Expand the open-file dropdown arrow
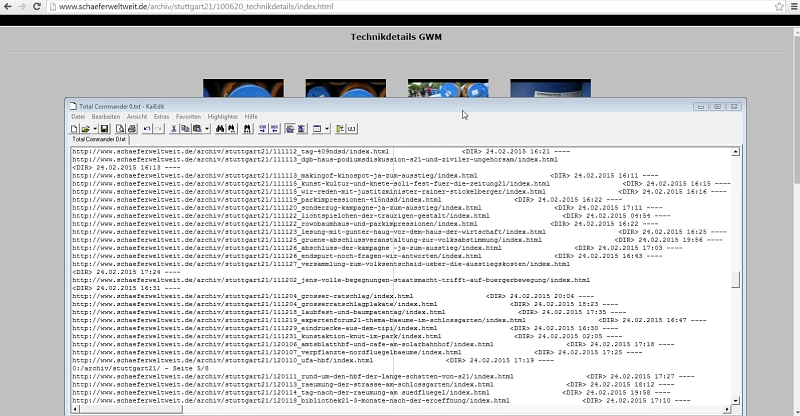The width and height of the screenshot is (800, 416). 93,129
